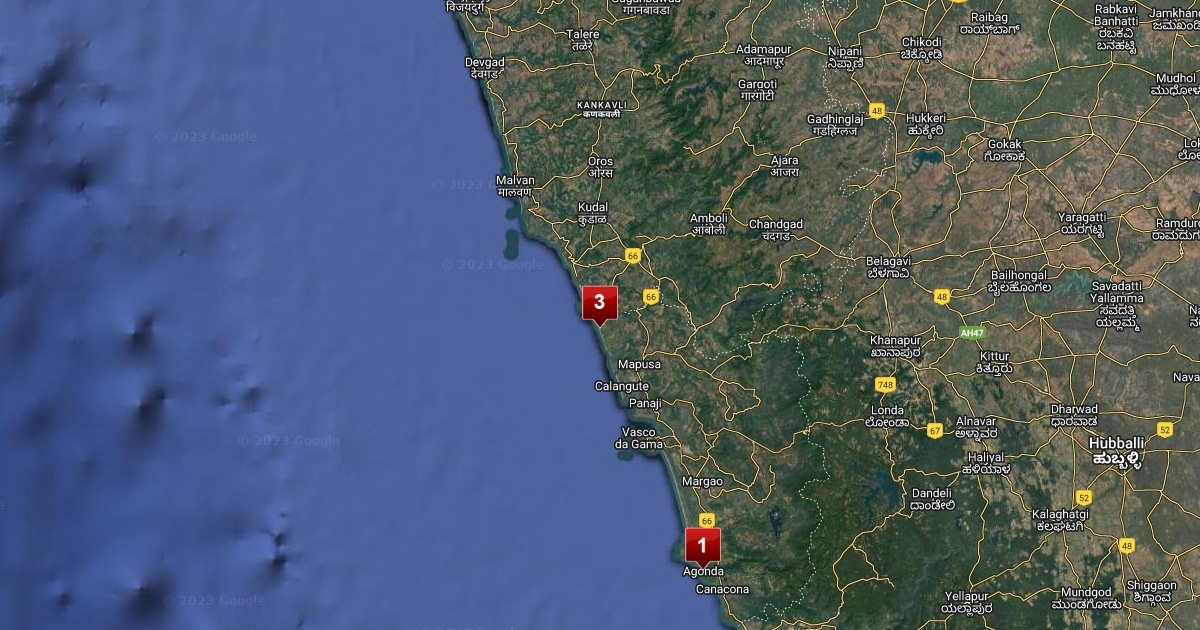Image resolution: width=1200 pixels, height=630 pixels.
Task: Click the Margao town label
Action: click(702, 481)
